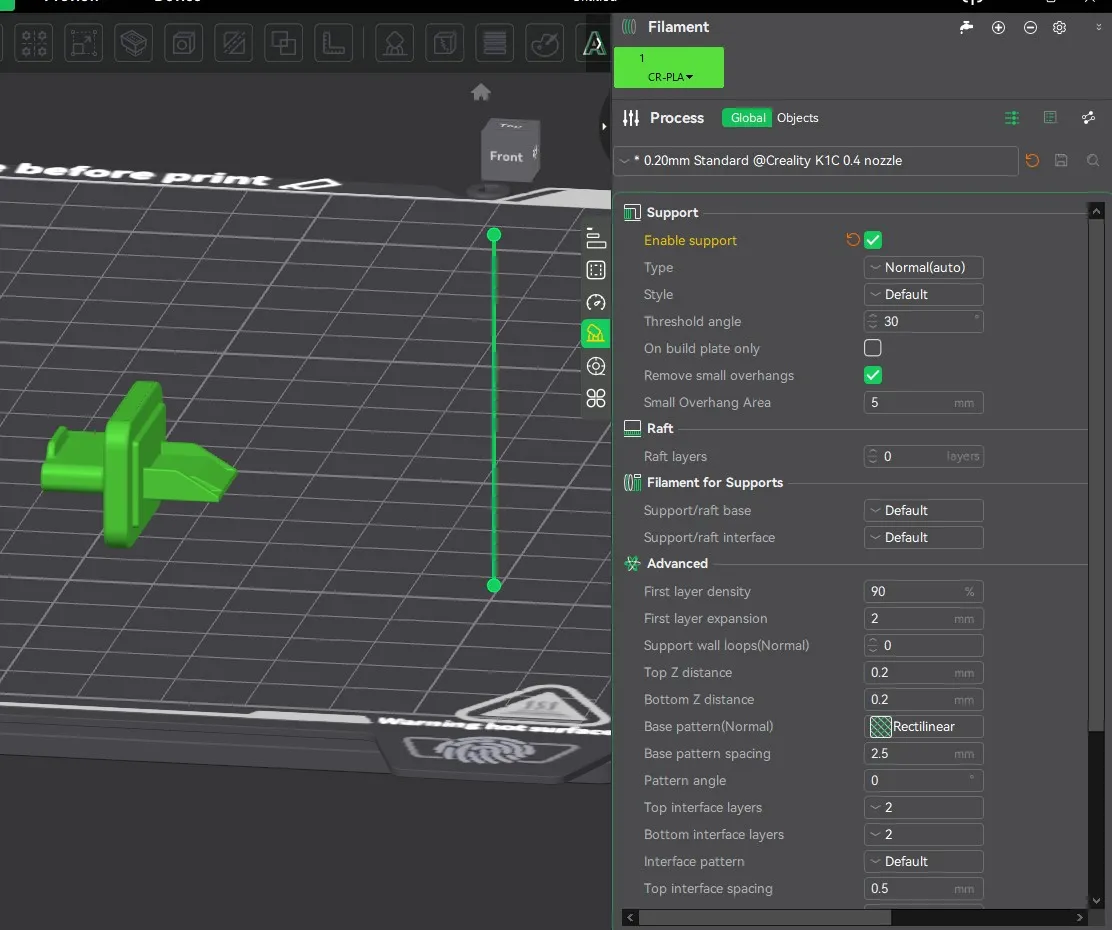Open the color painting palette tool
The width and height of the screenshot is (1112, 930).
(x=545, y=43)
